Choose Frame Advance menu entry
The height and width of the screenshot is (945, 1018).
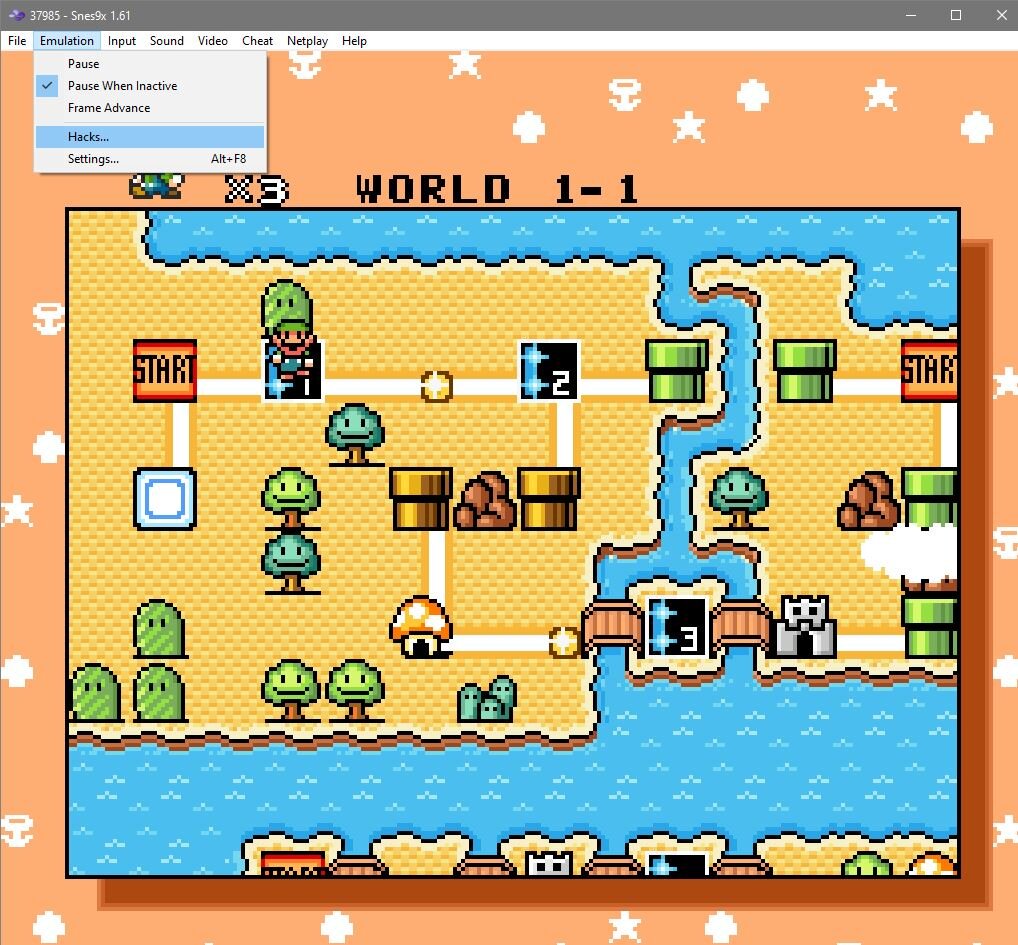(109, 108)
